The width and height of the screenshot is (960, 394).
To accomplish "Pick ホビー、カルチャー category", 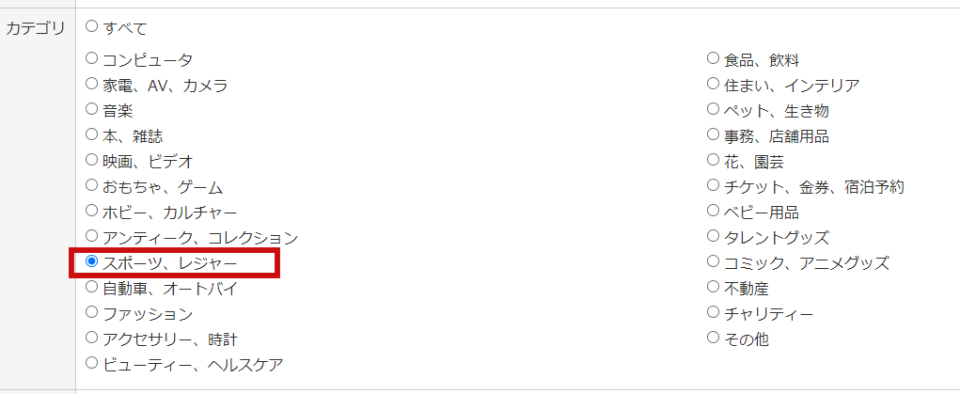I will (x=92, y=210).
